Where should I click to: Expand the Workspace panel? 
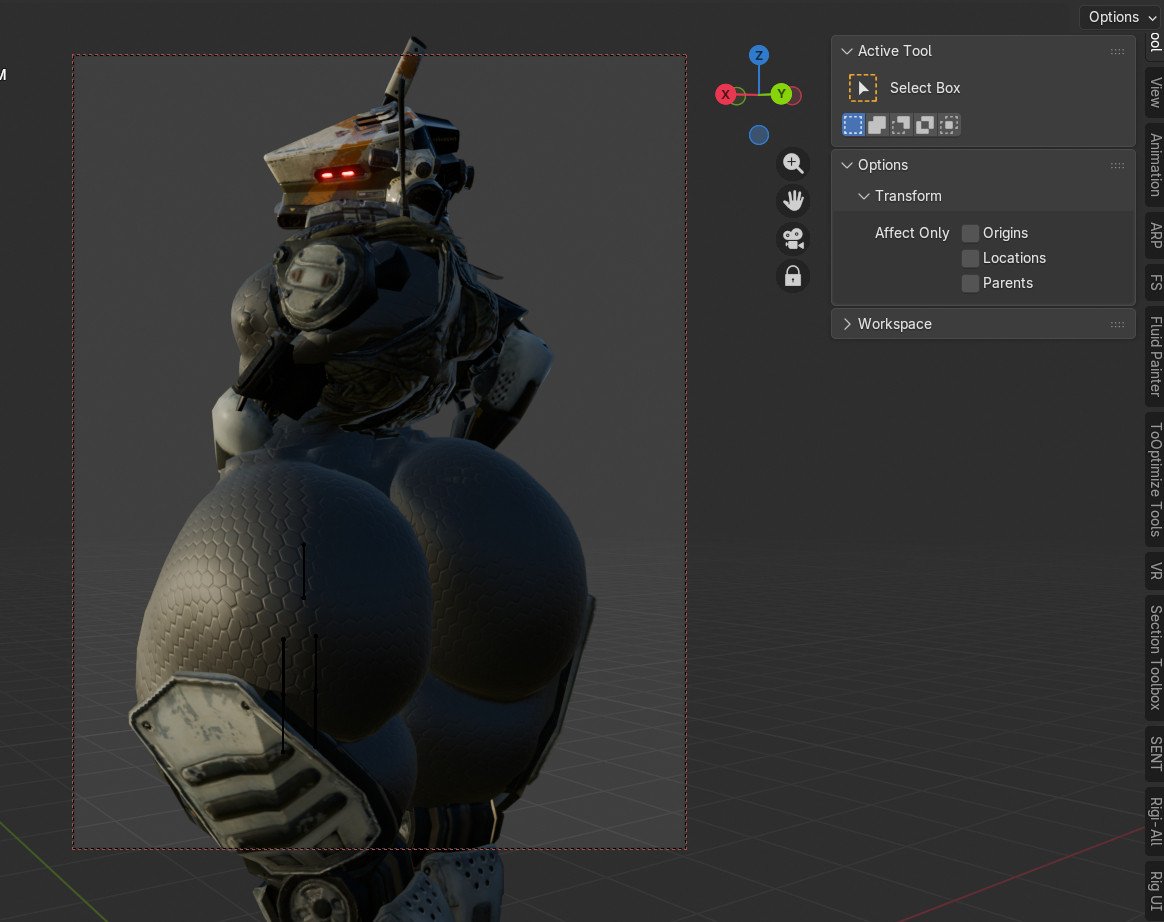(846, 324)
